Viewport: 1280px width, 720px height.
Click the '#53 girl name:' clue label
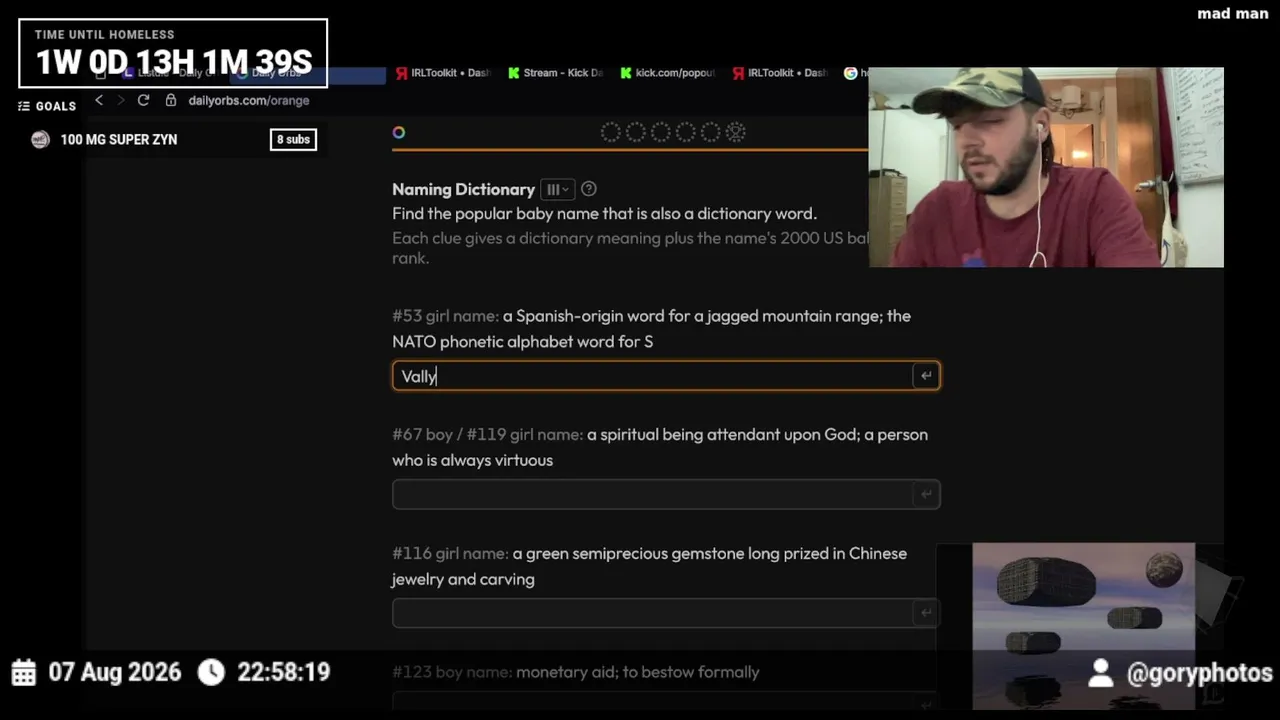click(x=445, y=316)
